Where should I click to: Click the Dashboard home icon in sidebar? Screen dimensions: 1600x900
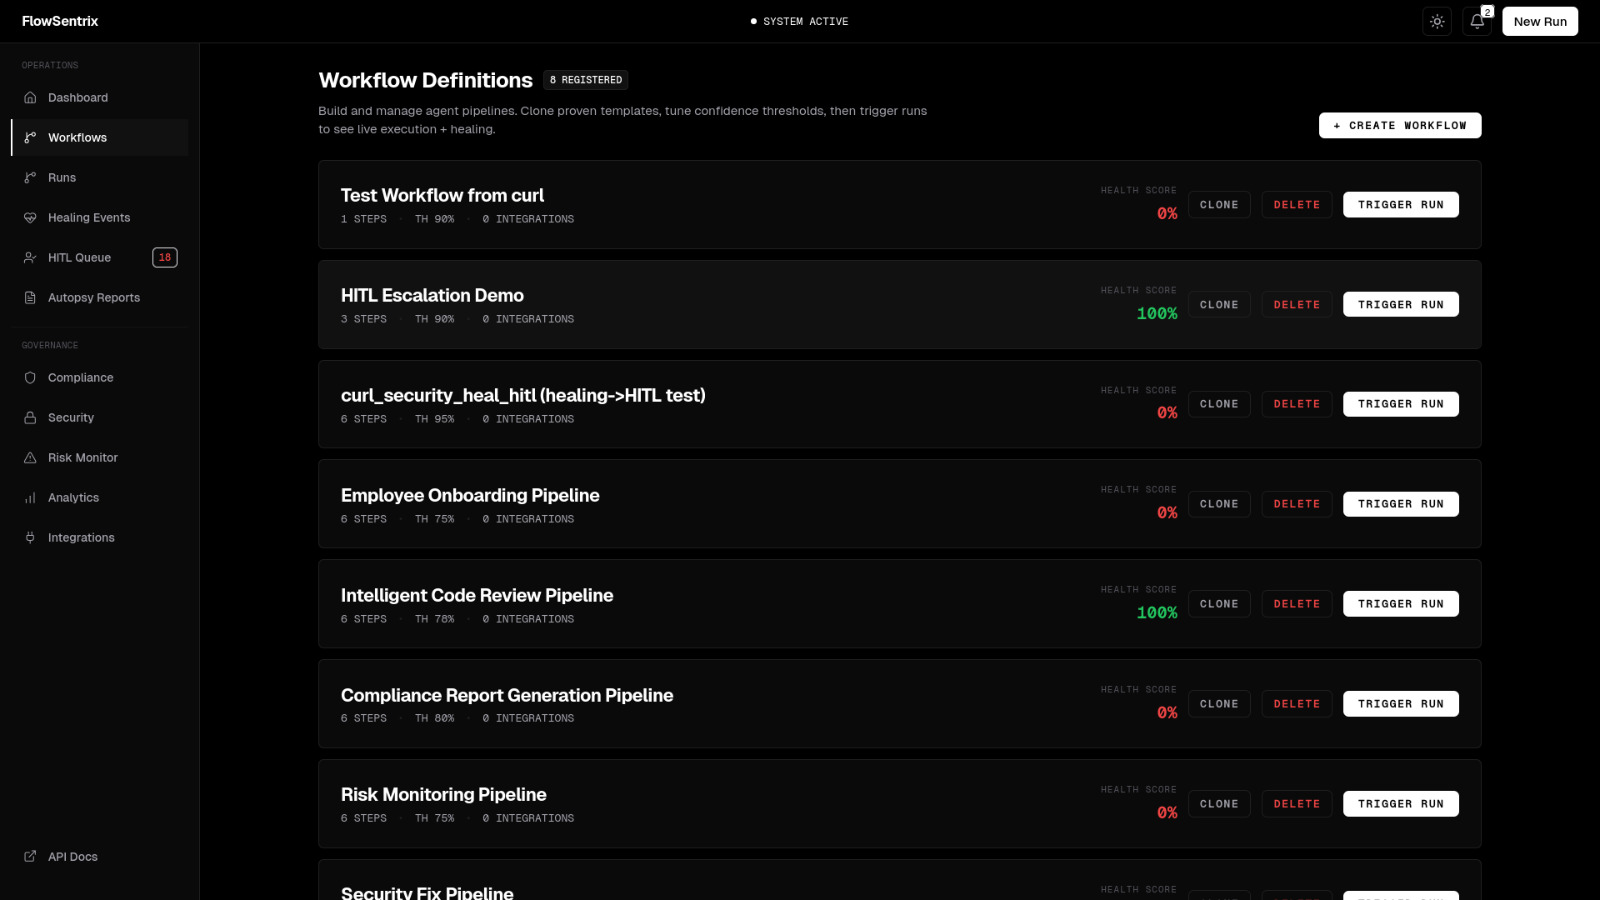coord(30,98)
